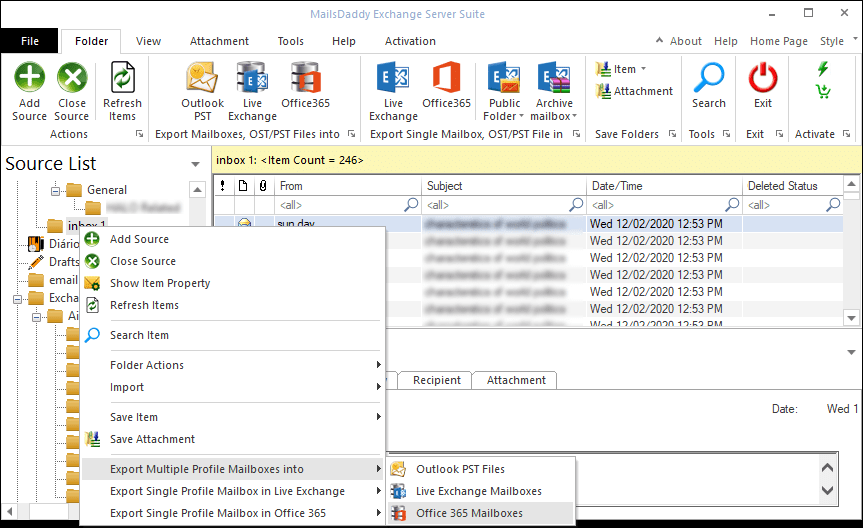Click the Date/Time column search magnifier
Screen dimensions: 863x528
coord(732,205)
